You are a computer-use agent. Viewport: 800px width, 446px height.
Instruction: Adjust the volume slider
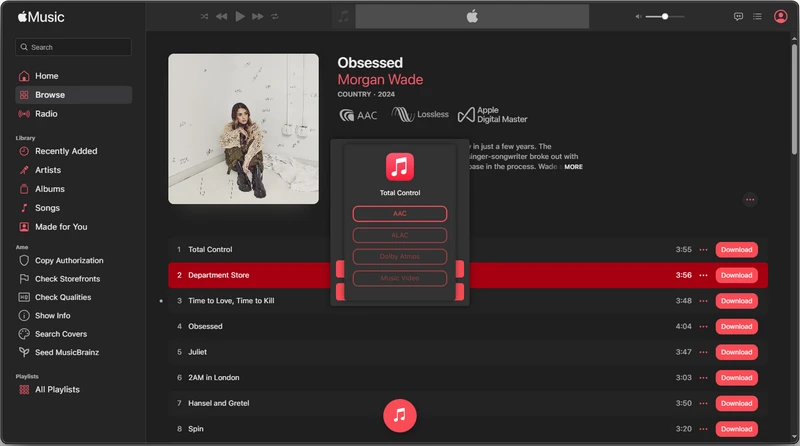665,16
